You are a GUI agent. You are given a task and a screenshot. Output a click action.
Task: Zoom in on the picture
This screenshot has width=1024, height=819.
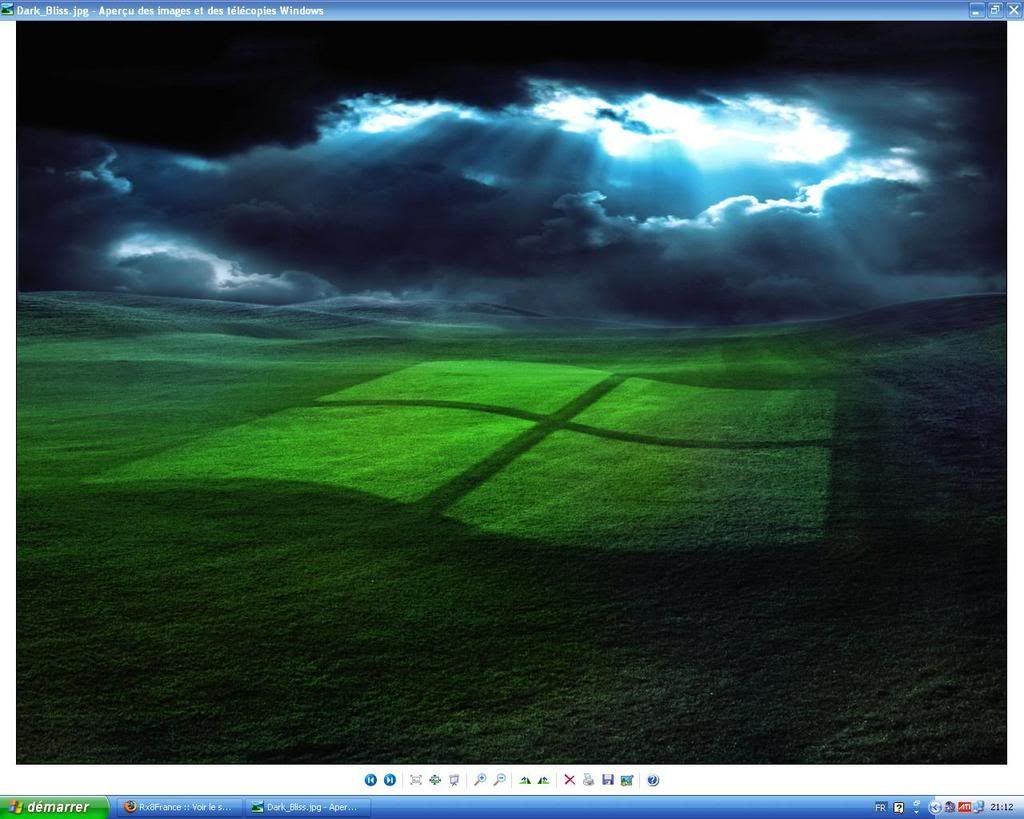[480, 780]
